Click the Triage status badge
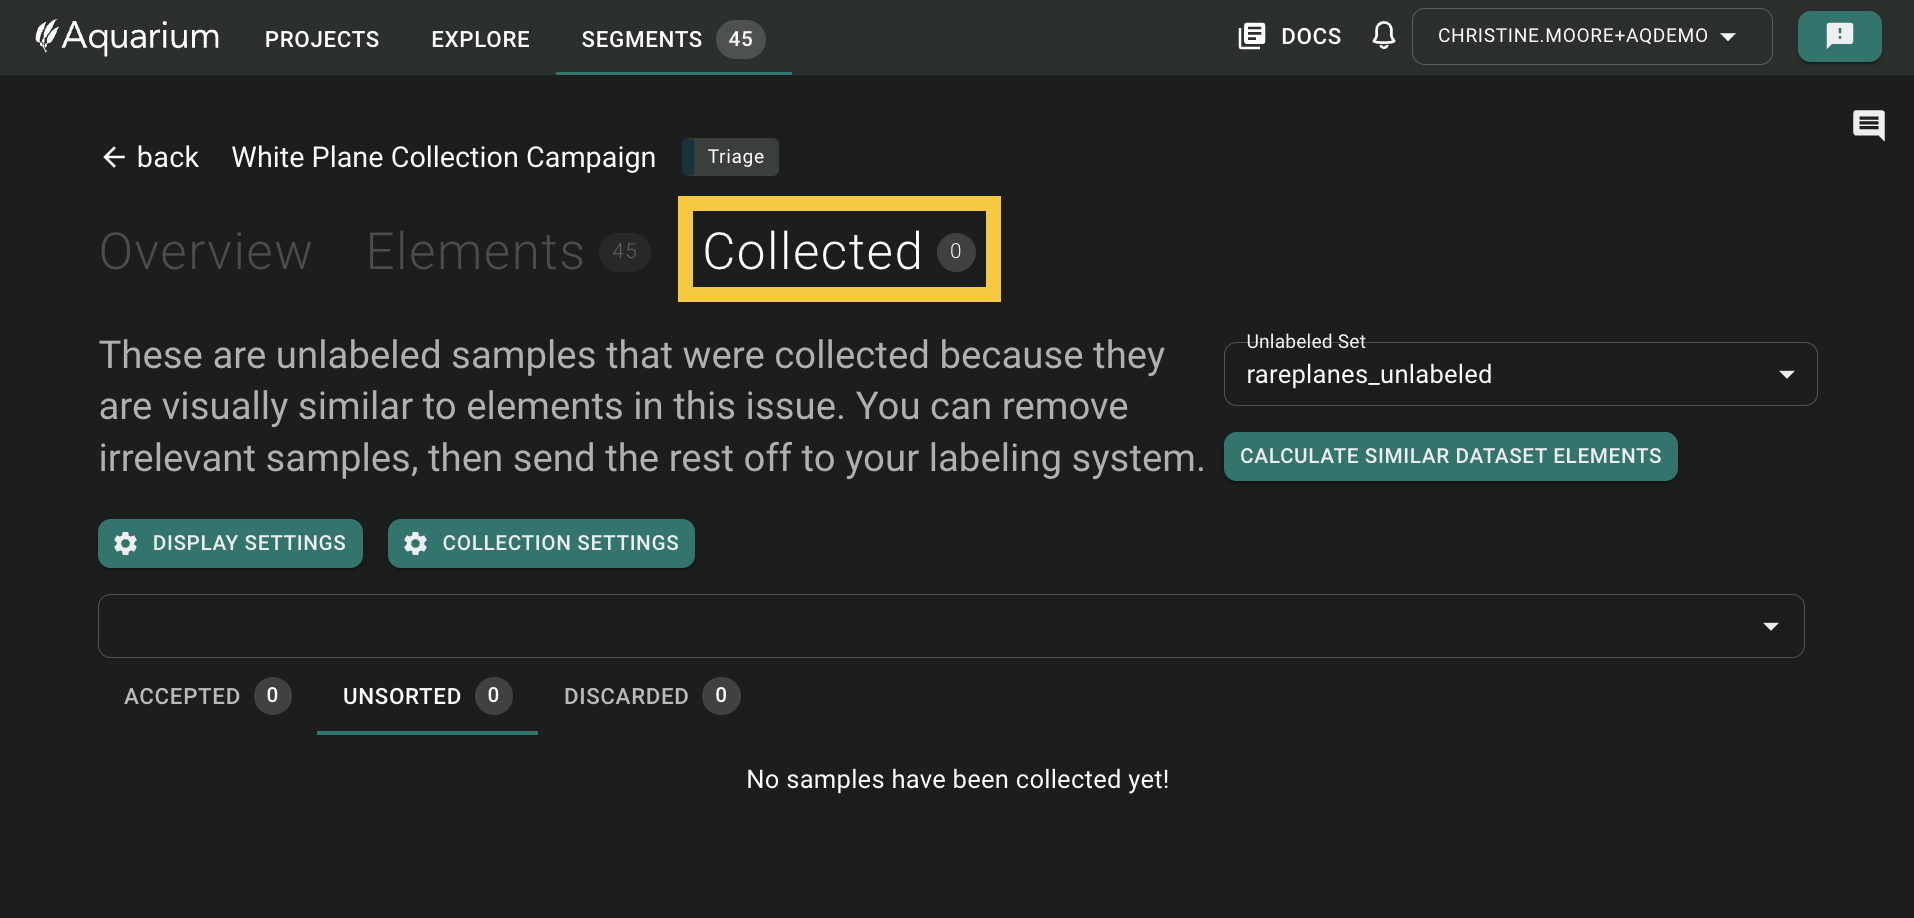 click(x=735, y=157)
